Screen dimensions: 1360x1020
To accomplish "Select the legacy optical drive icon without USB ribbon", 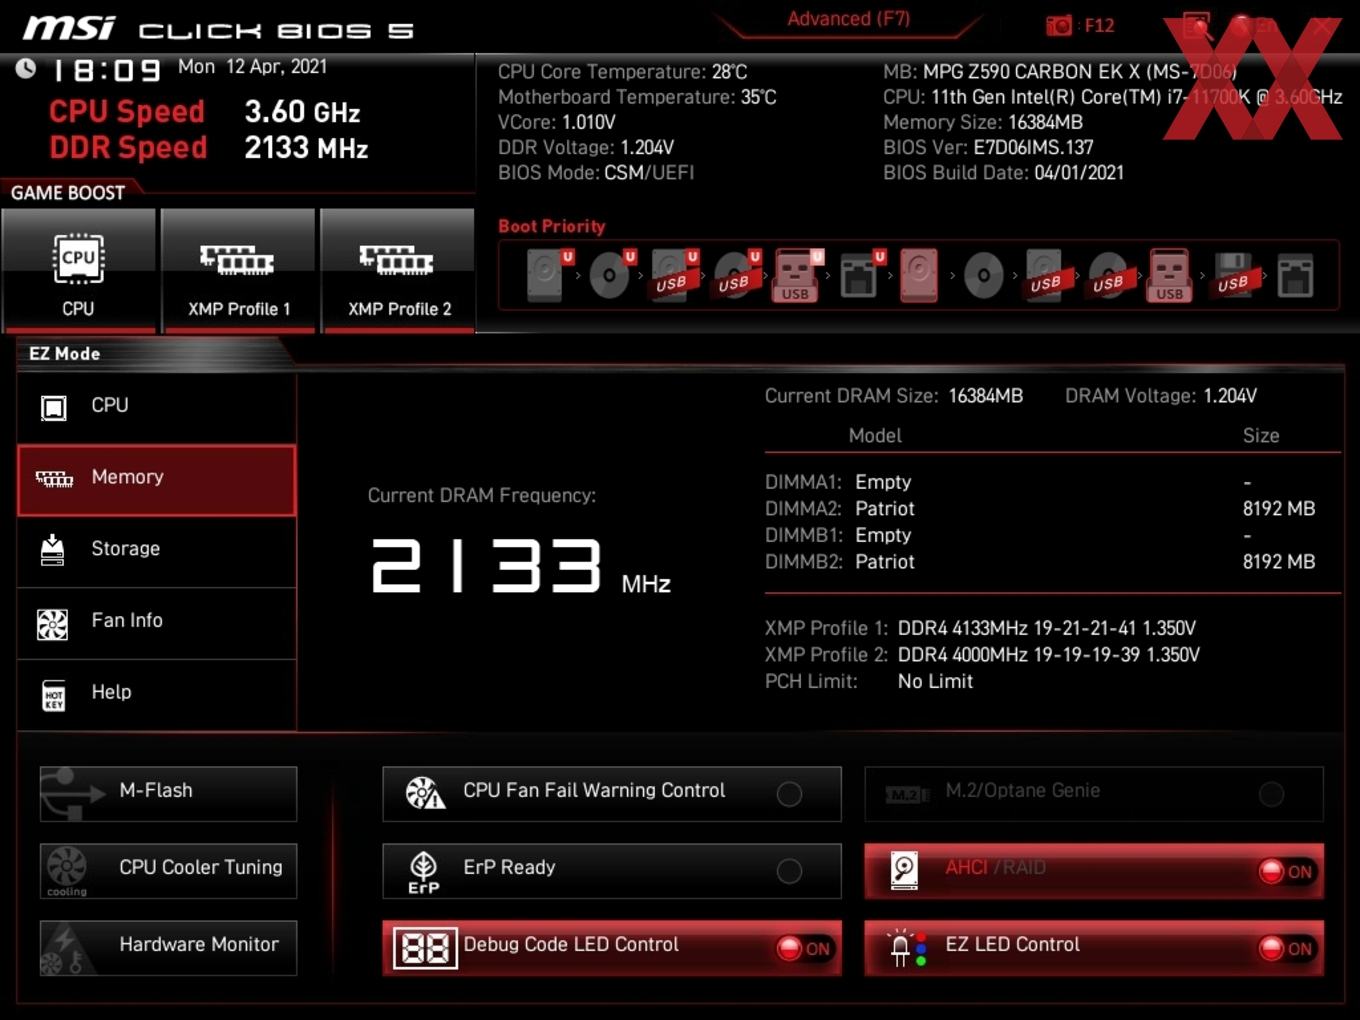I will pos(983,275).
